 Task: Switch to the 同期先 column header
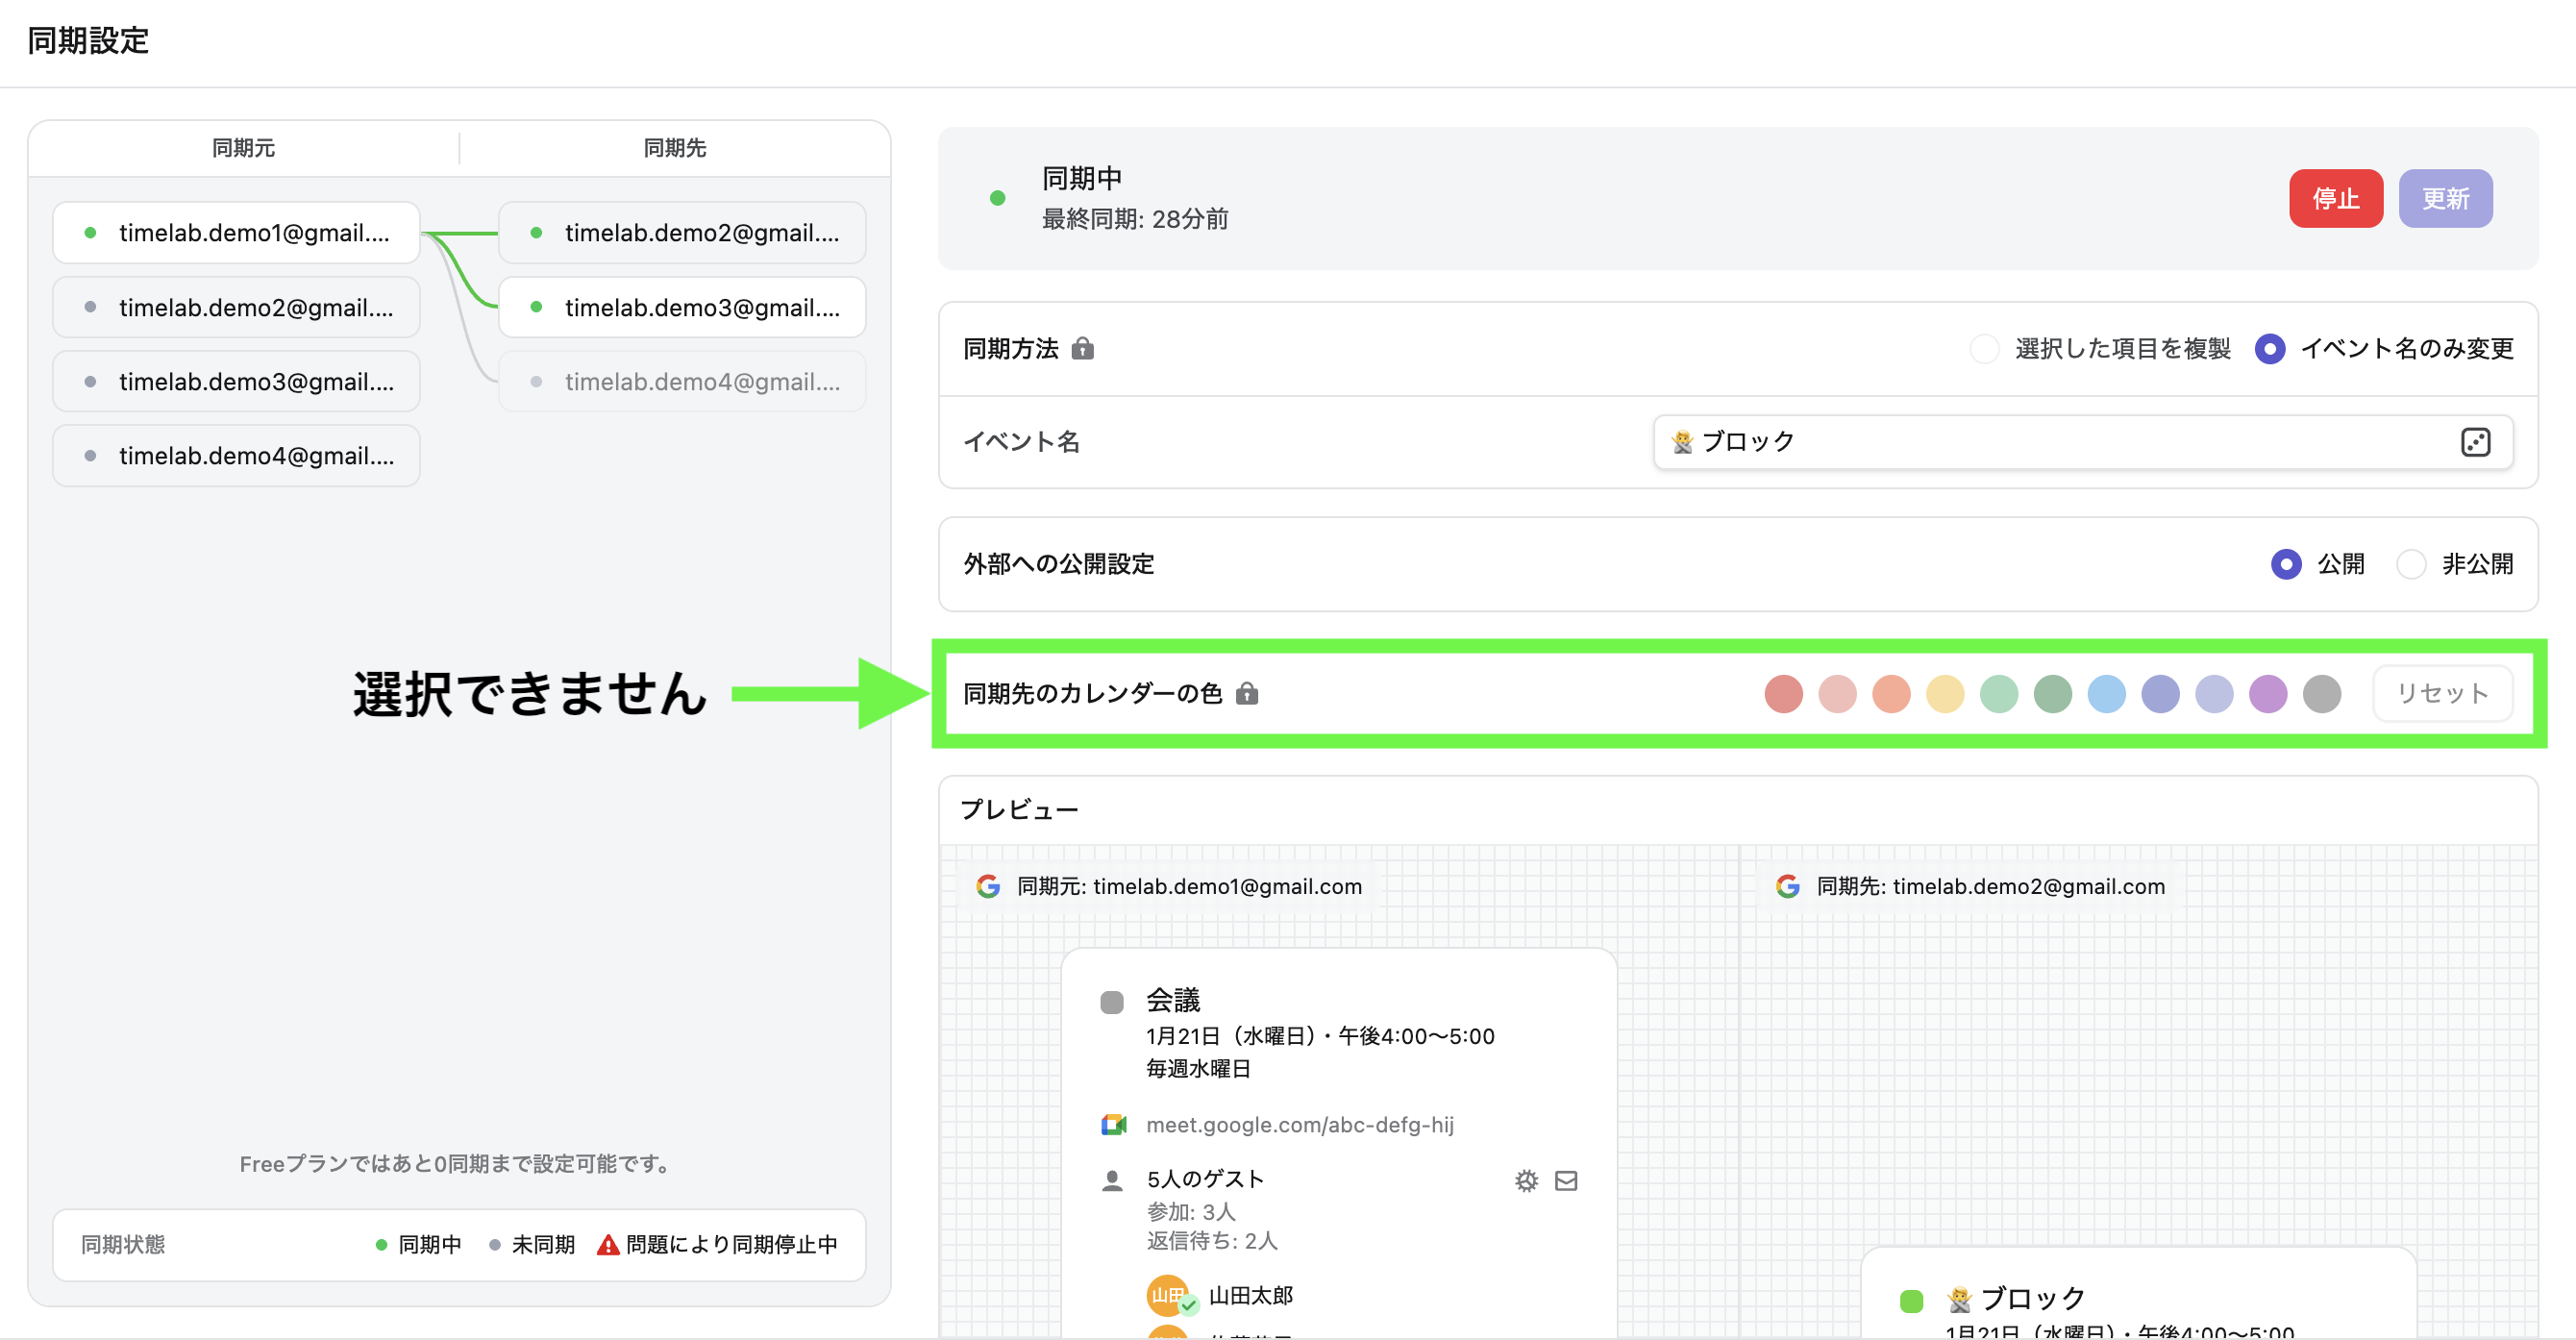675,148
